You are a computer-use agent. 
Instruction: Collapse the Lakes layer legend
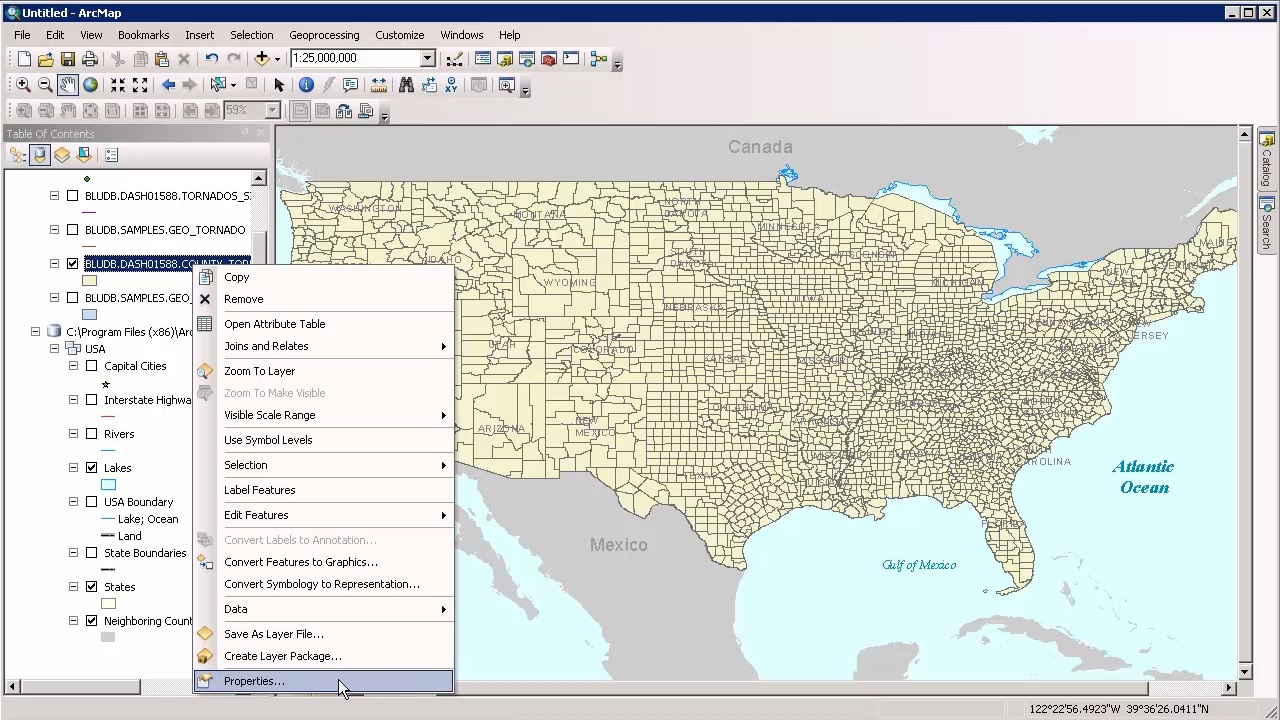73,468
